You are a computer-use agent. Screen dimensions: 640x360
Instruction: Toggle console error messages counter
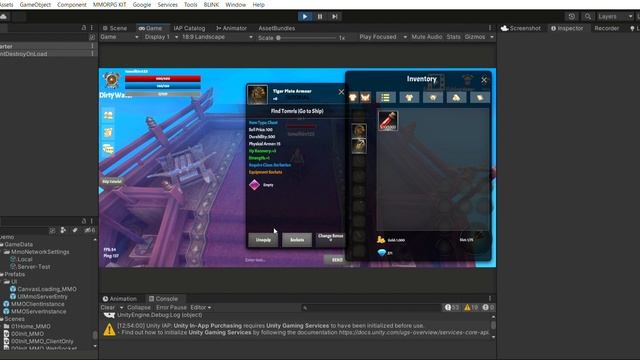pos(488,307)
